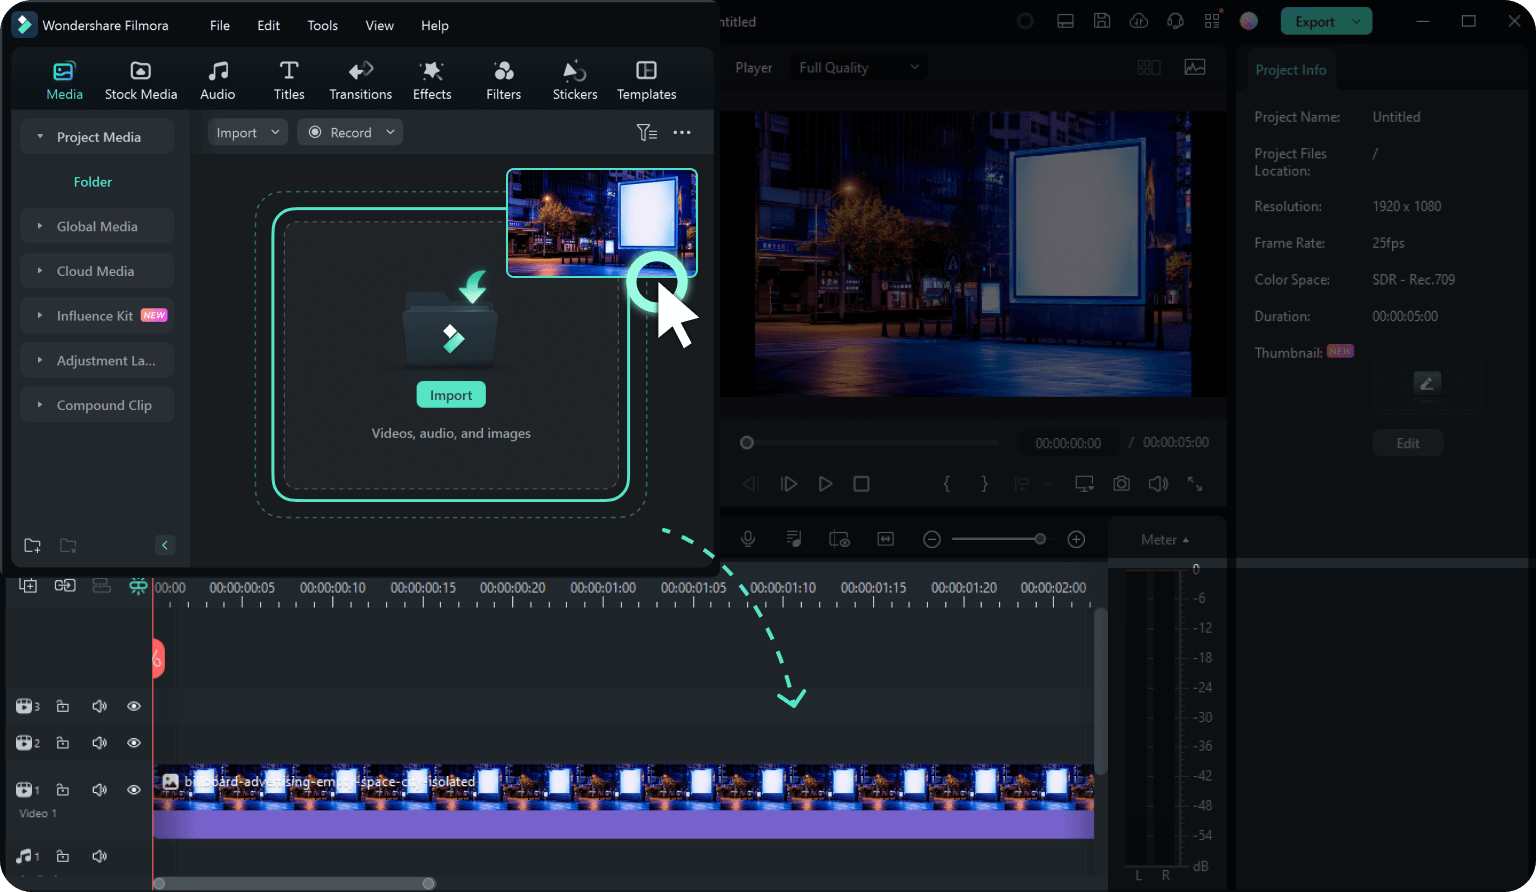Click the timeline zoom in plus button
1536x892 pixels.
(x=1076, y=539)
